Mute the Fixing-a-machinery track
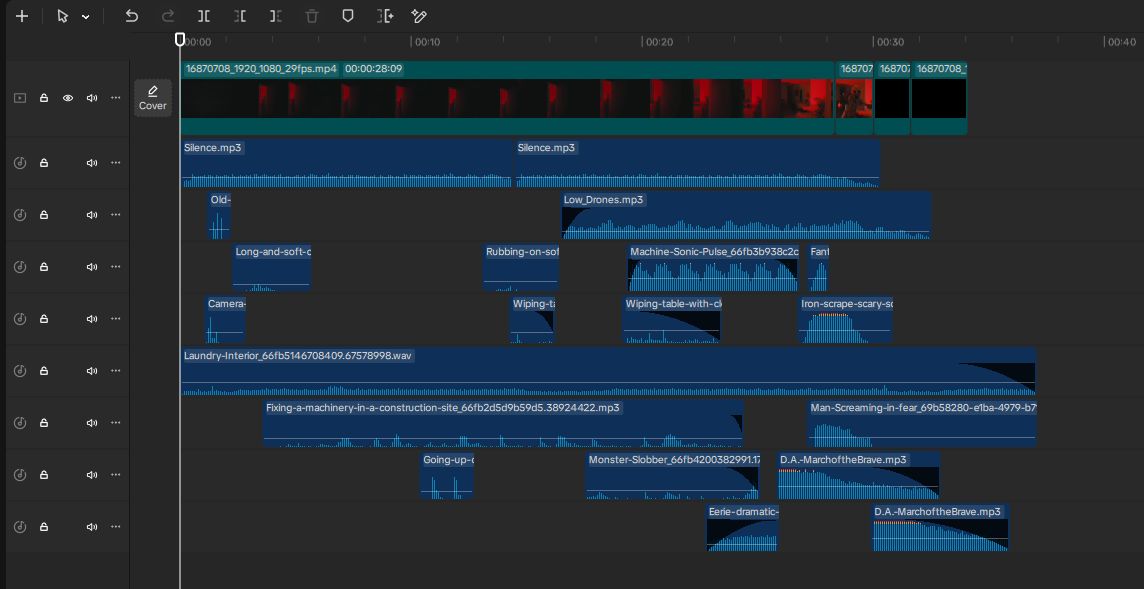 pos(92,423)
